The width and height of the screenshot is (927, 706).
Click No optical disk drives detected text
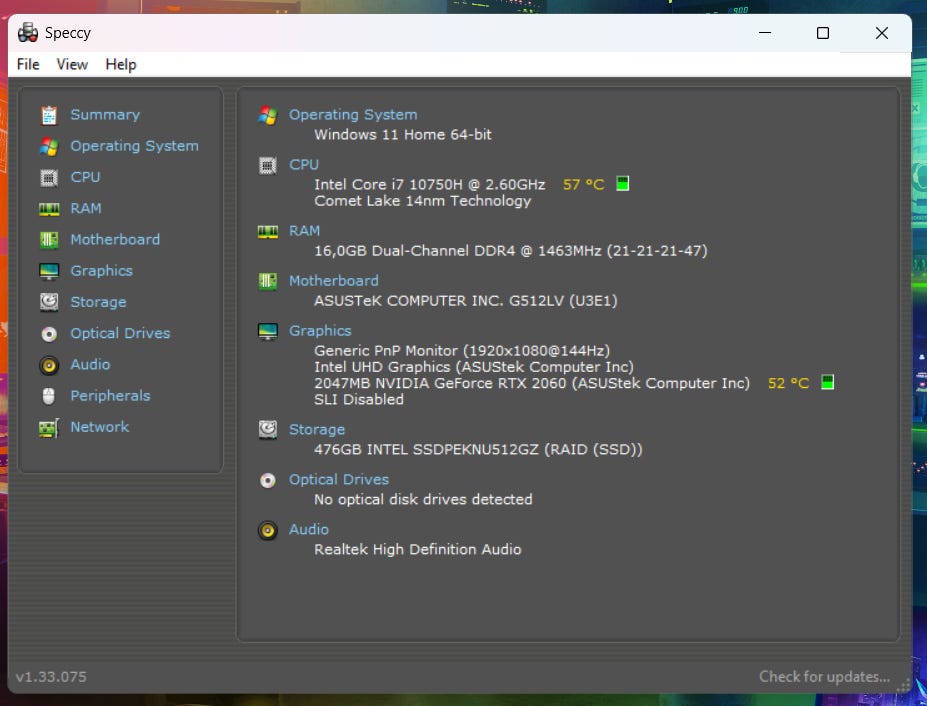tap(423, 500)
